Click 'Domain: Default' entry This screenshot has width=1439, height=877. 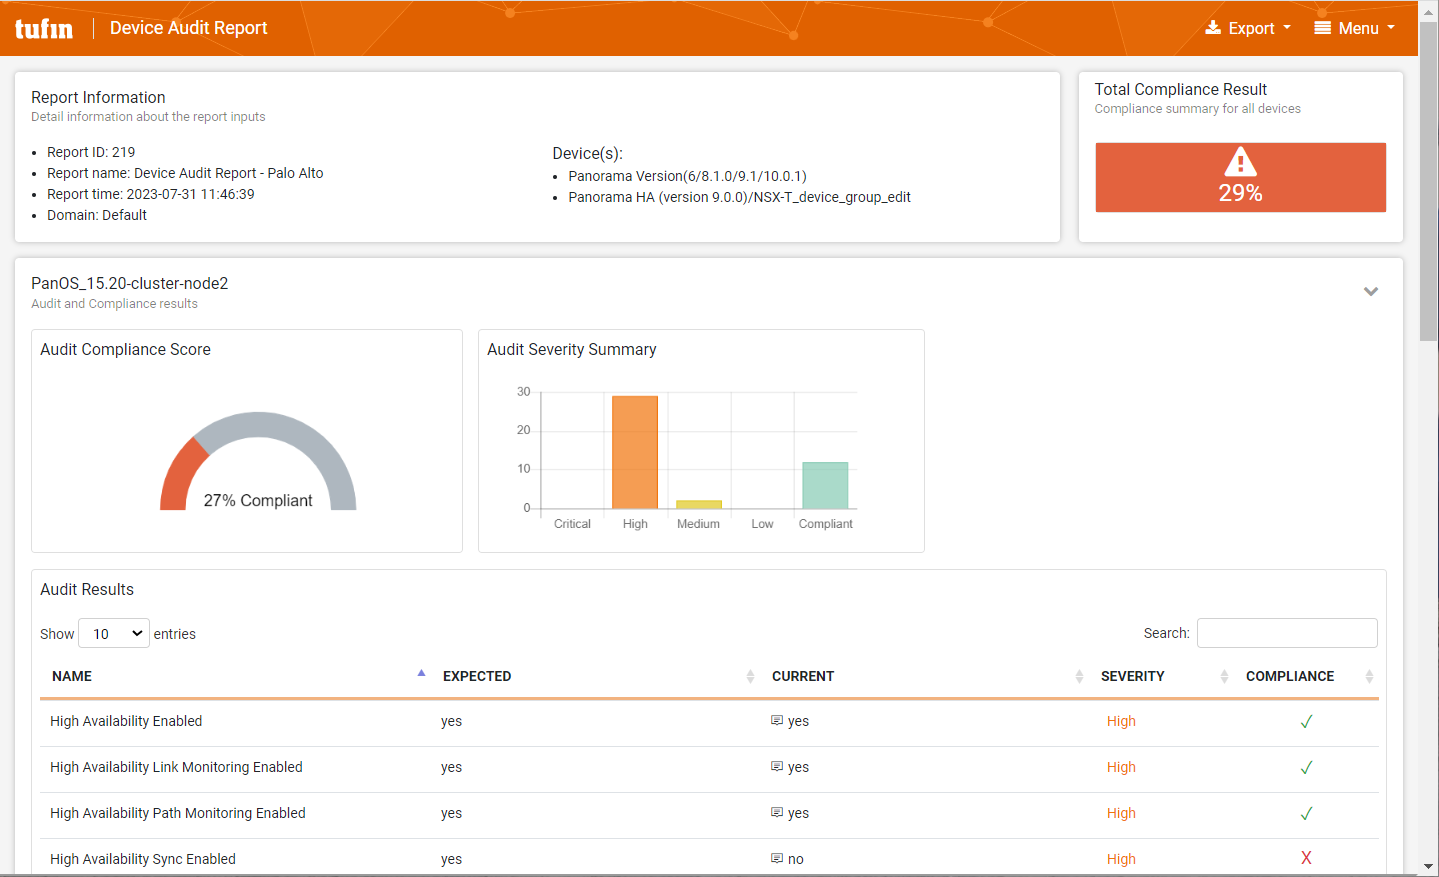(97, 215)
